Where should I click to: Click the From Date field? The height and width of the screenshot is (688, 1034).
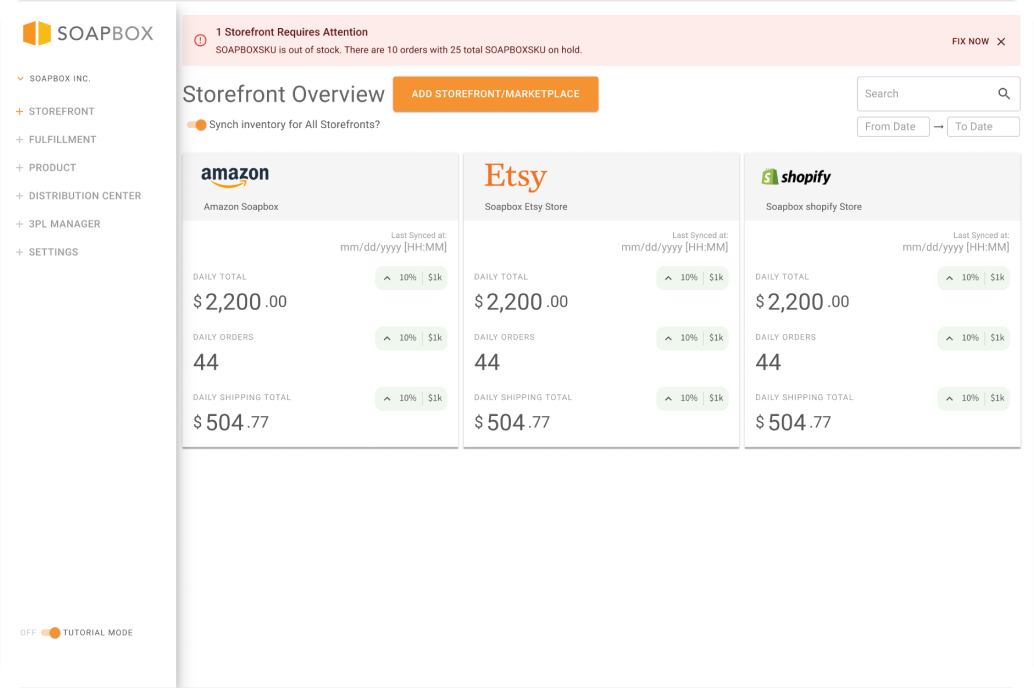click(x=893, y=127)
